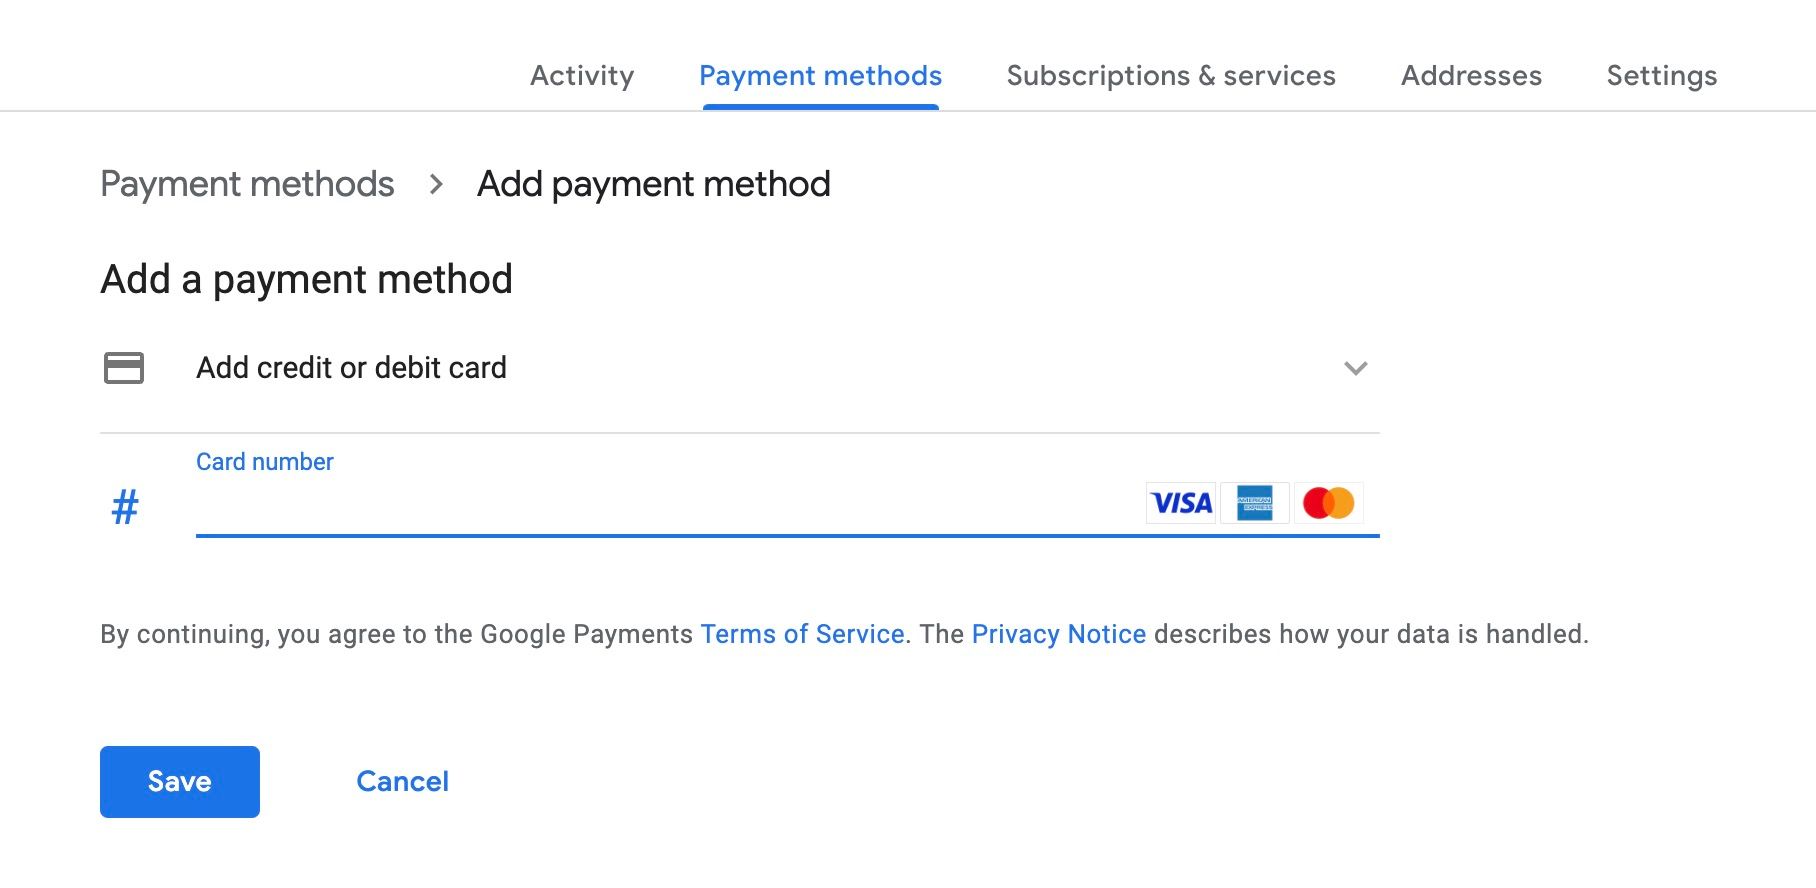View the Privacy Notice
The width and height of the screenshot is (1816, 888).
[1059, 634]
